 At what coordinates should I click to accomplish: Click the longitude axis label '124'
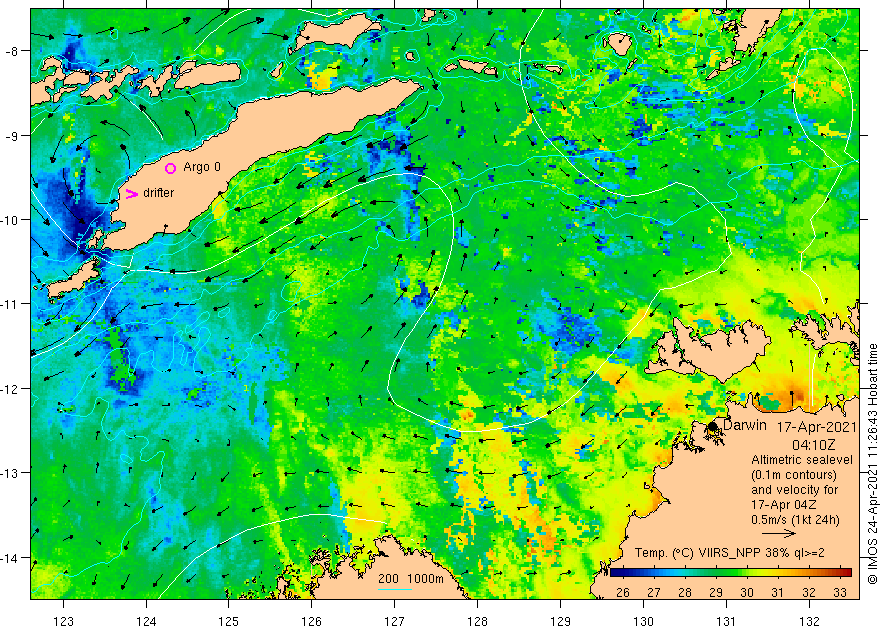click(x=146, y=621)
